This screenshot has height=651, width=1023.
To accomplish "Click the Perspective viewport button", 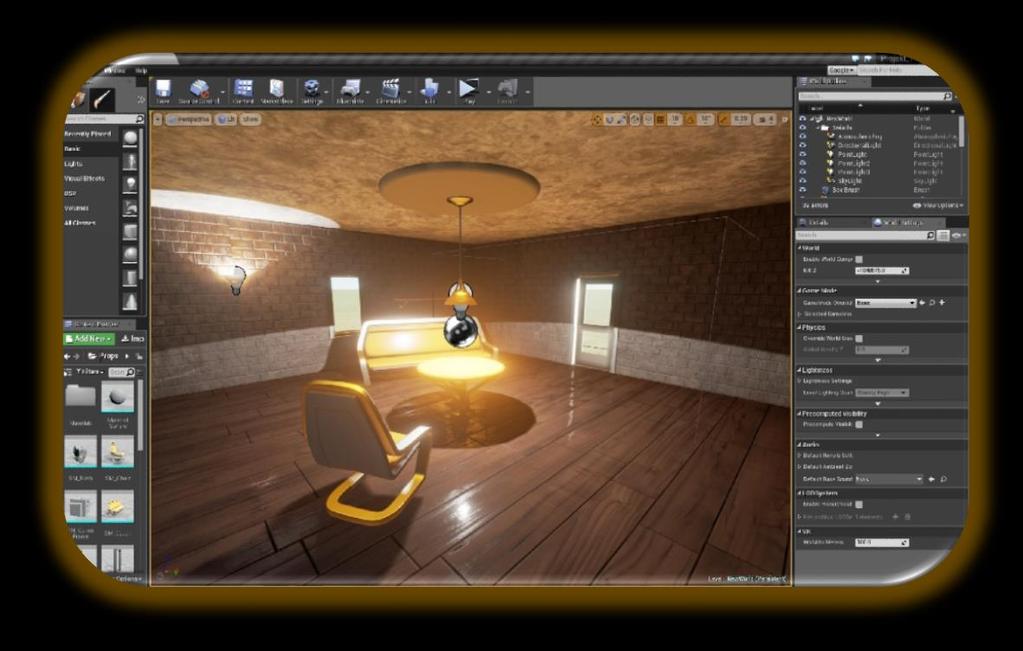I will (x=189, y=119).
